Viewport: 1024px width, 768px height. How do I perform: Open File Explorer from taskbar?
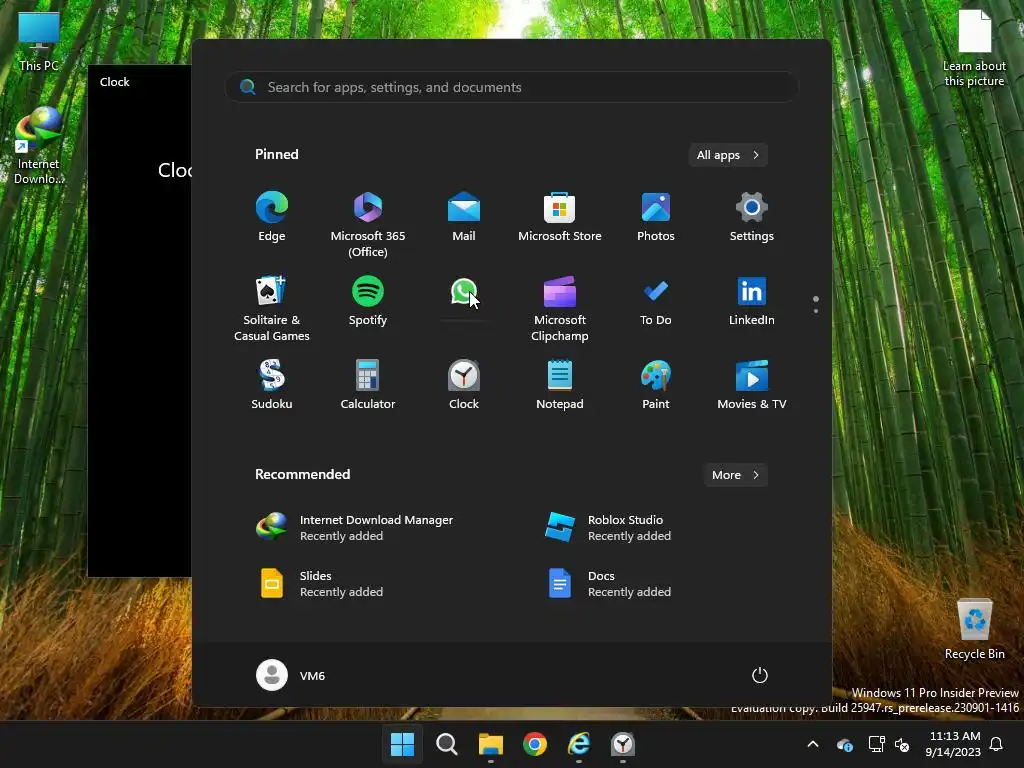[x=490, y=744]
